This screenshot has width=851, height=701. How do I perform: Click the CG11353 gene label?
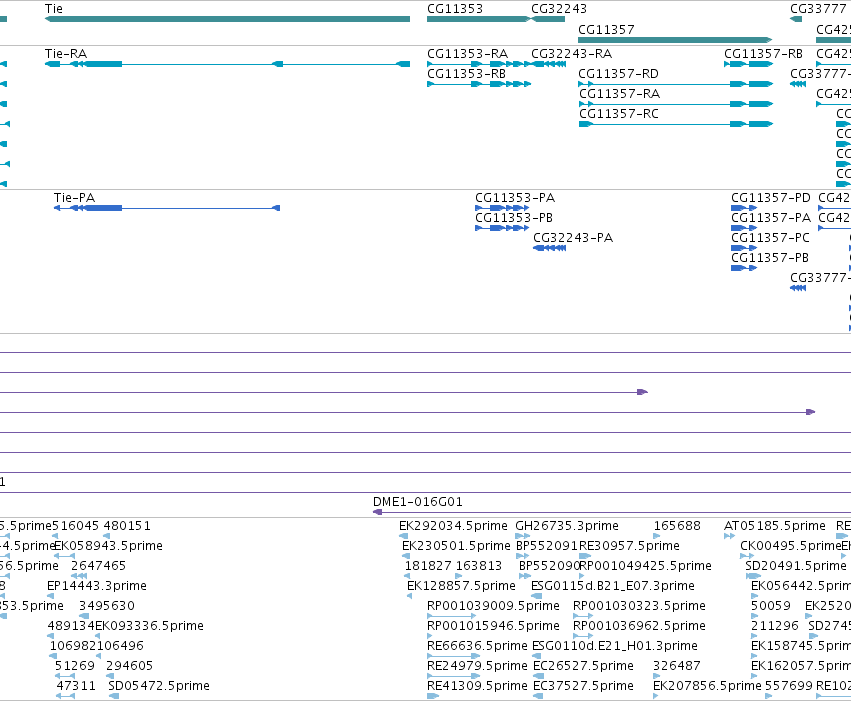(x=455, y=9)
